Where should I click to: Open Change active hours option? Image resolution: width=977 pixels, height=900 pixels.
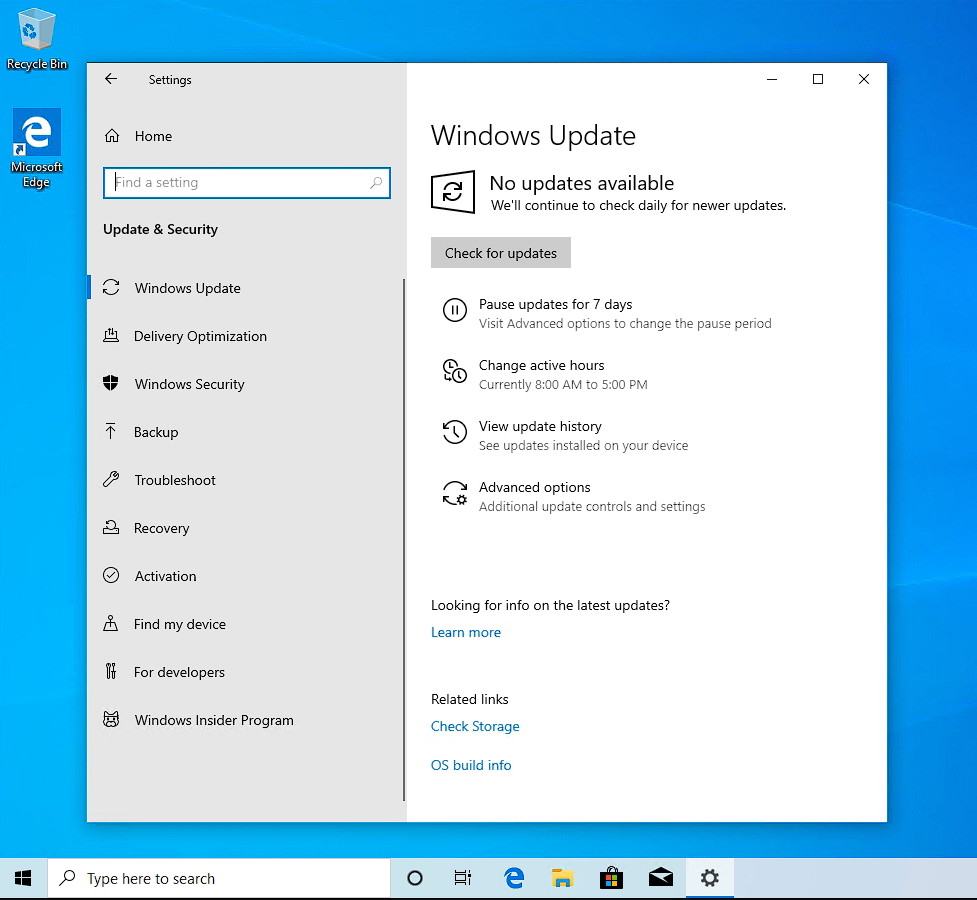coord(541,366)
